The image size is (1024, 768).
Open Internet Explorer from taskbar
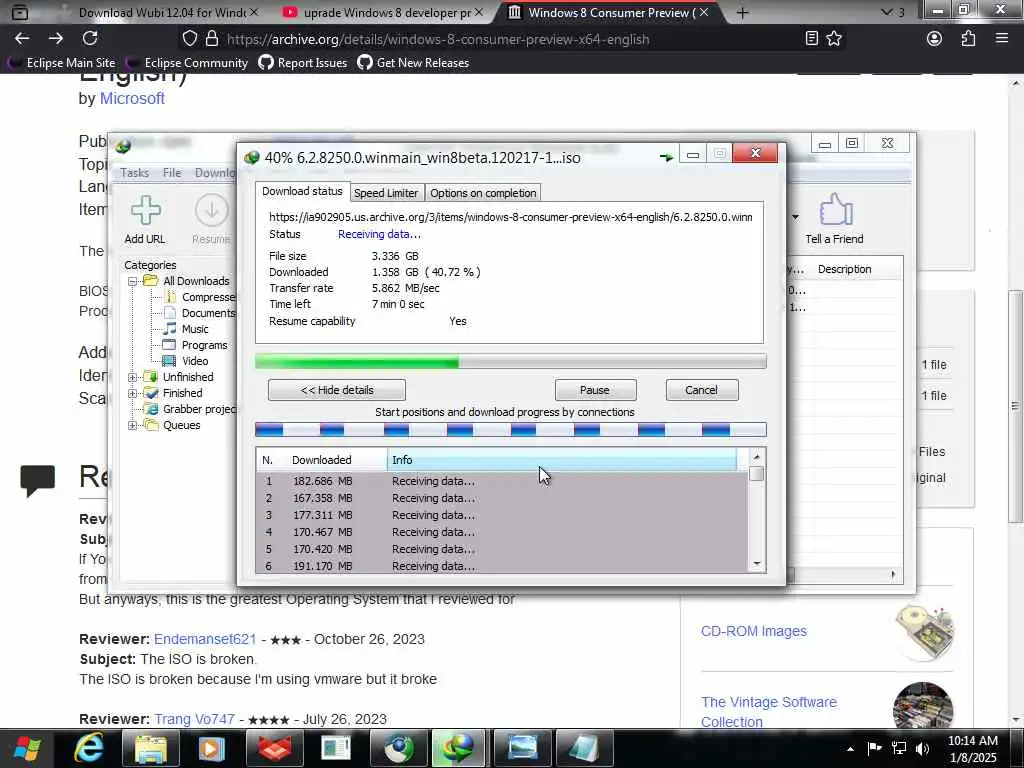(x=89, y=748)
